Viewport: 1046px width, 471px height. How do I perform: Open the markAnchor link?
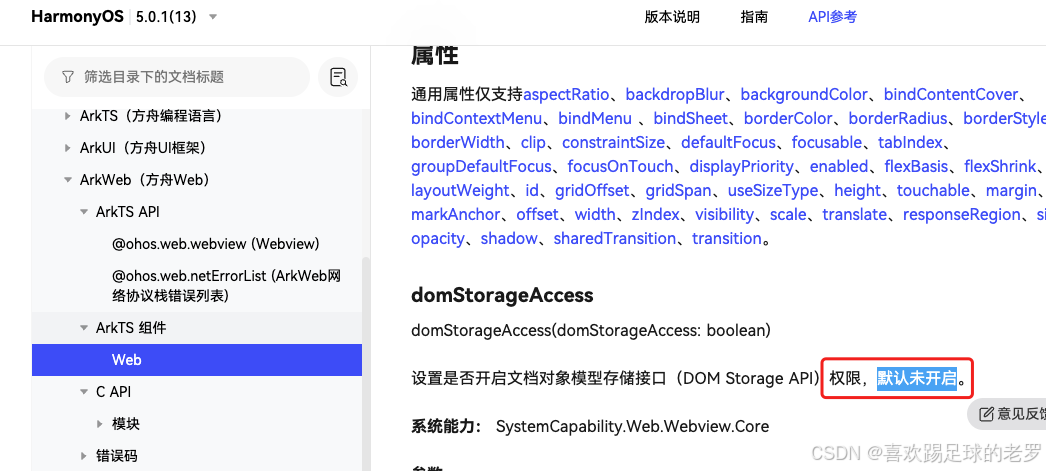coord(456,214)
